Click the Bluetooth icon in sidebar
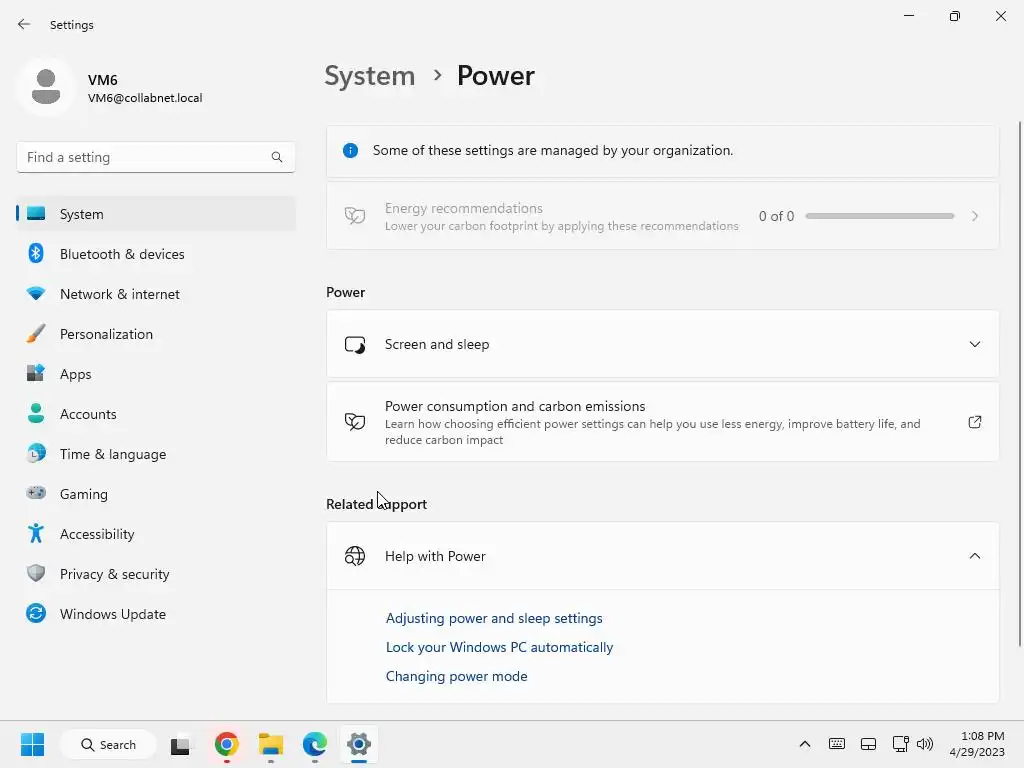 point(36,253)
